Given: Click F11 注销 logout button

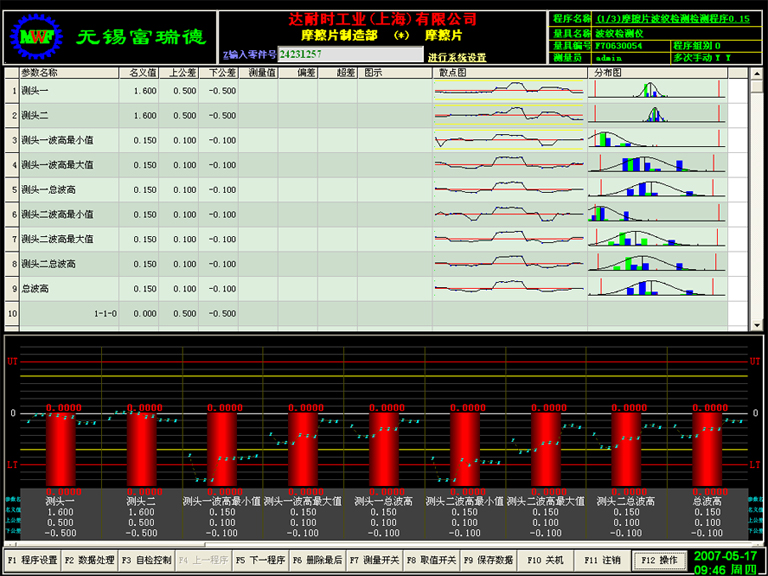Looking at the screenshot, I should pyautogui.click(x=603, y=560).
